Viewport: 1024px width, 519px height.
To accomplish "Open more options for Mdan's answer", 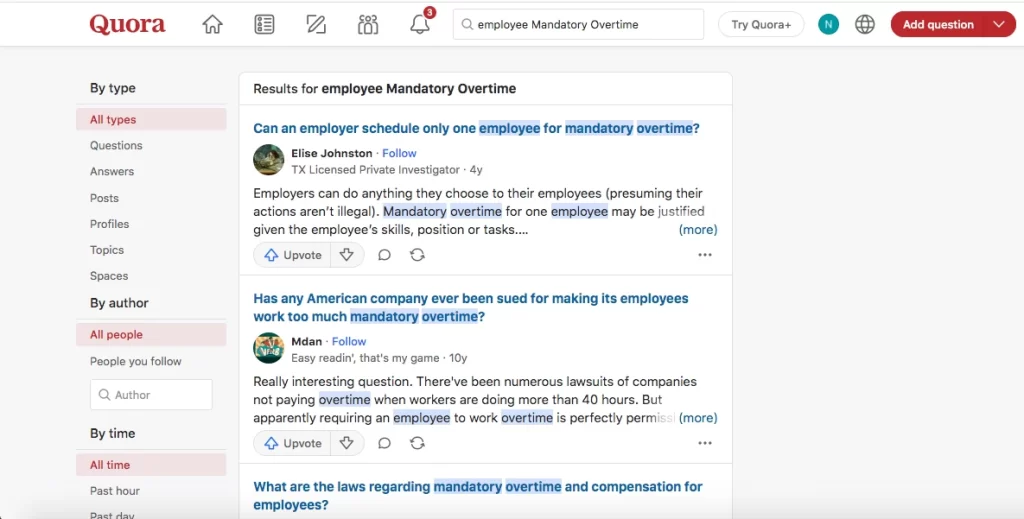I will pyautogui.click(x=705, y=443).
